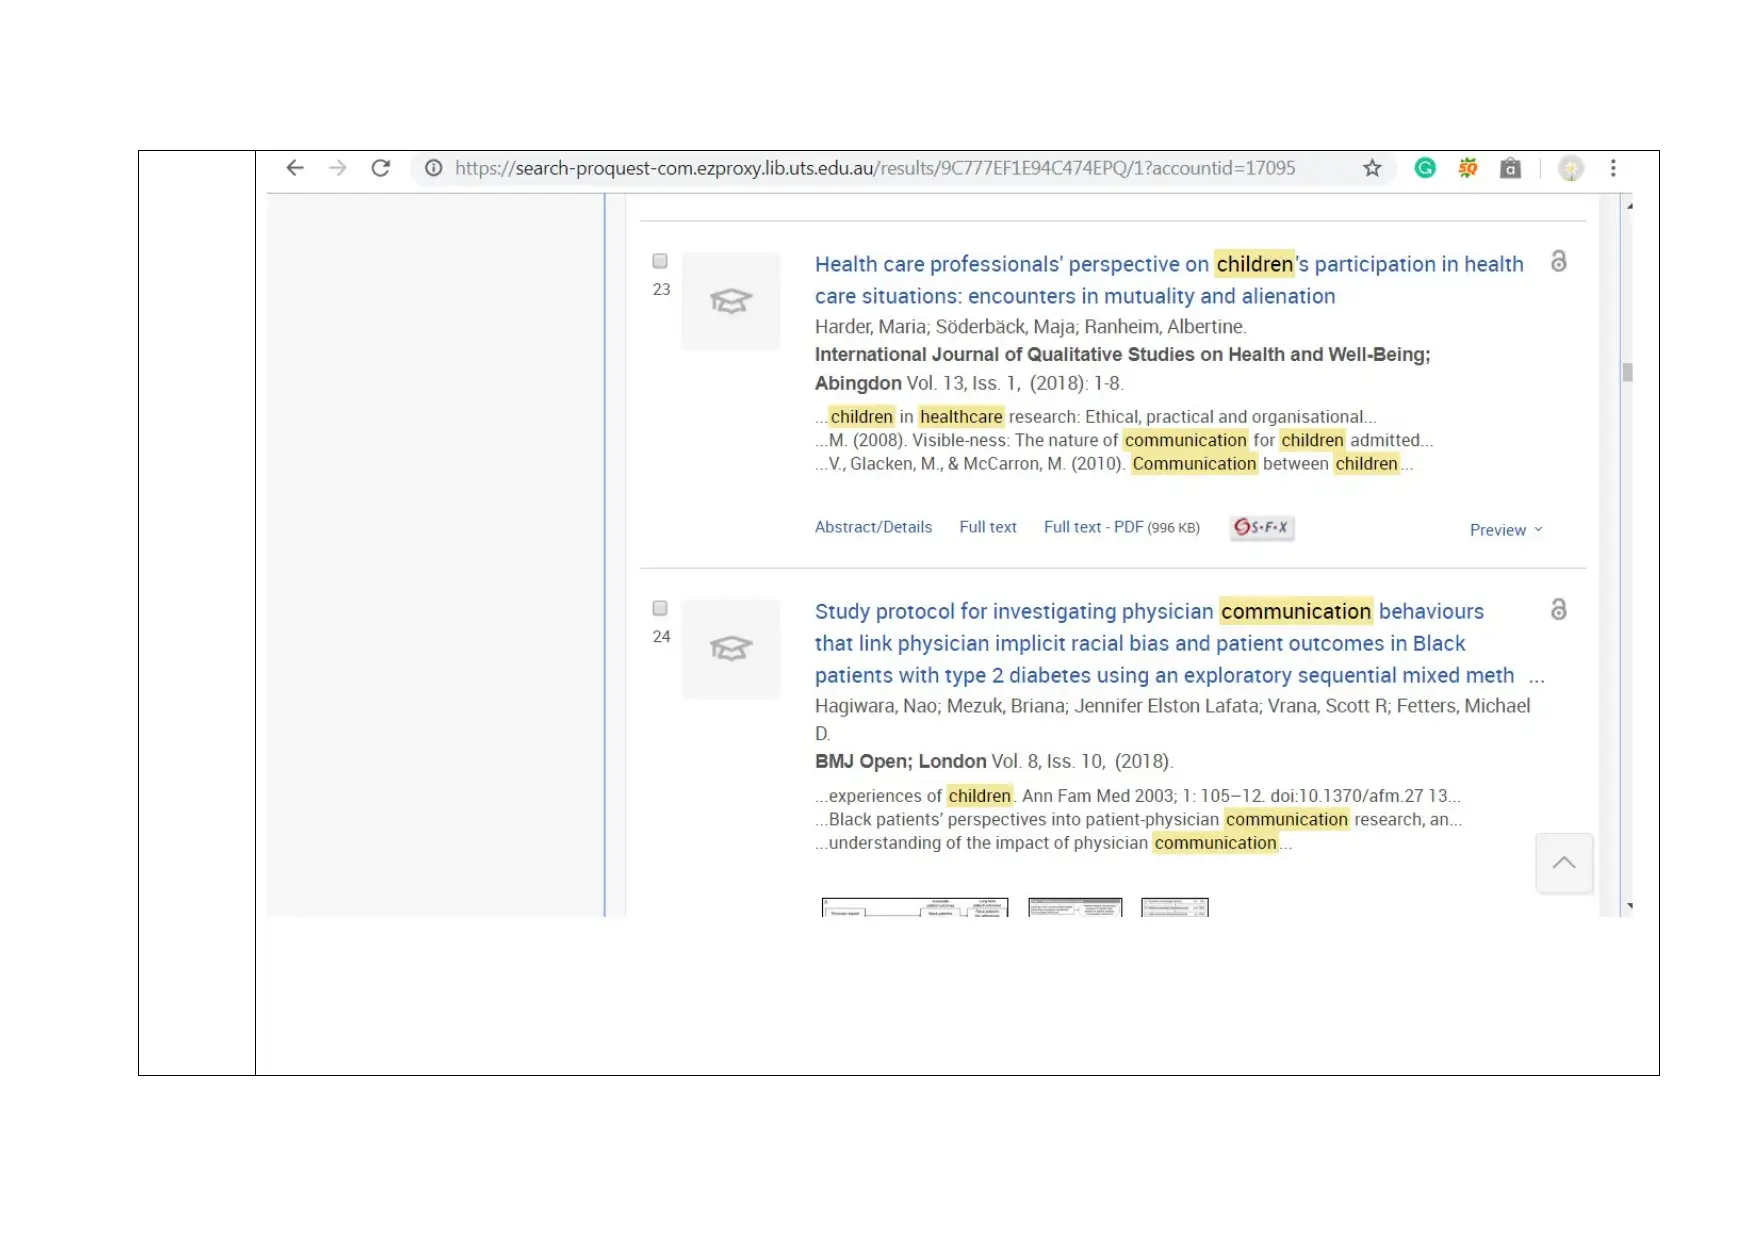This screenshot has height=1241, width=1754.
Task: Click snippet 'experiences of children. Ann Fam Med'
Action: pyautogui.click(x=1137, y=796)
